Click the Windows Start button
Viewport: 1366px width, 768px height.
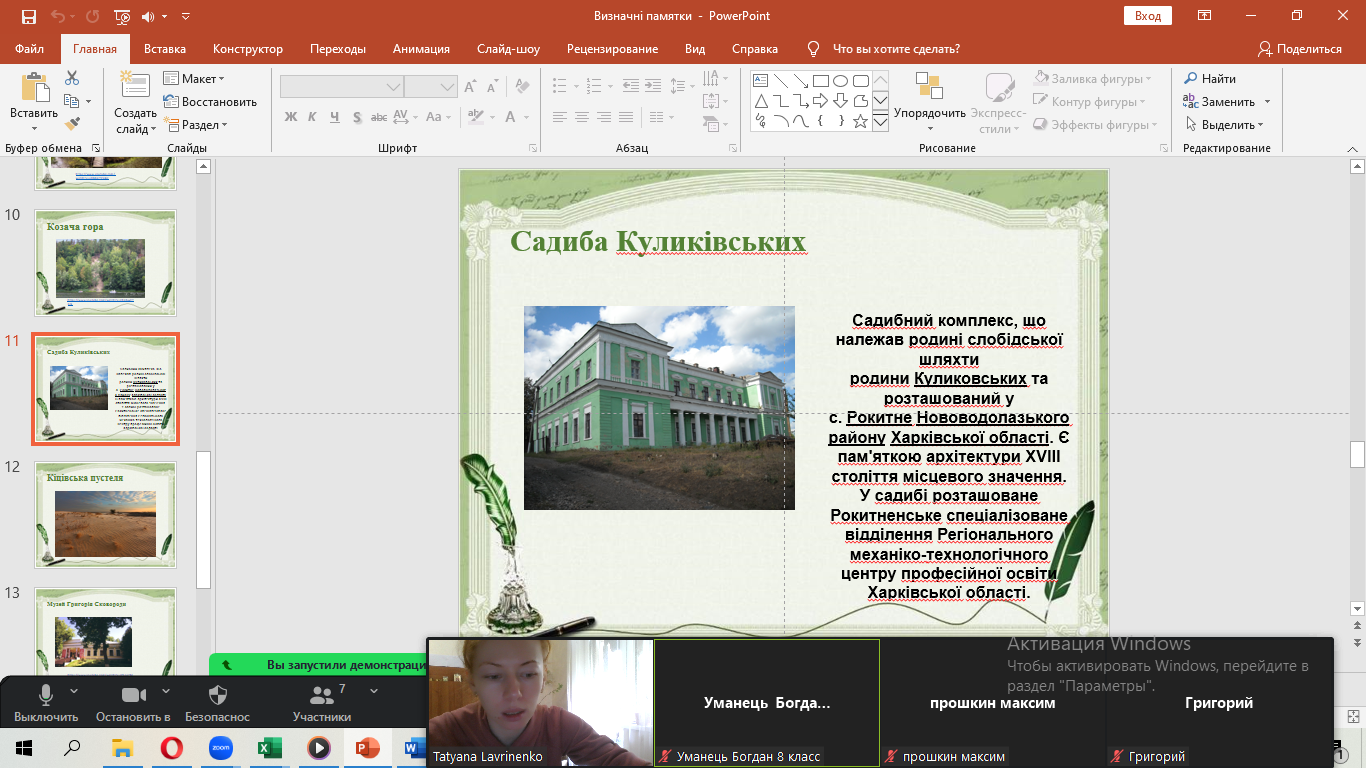[24, 747]
